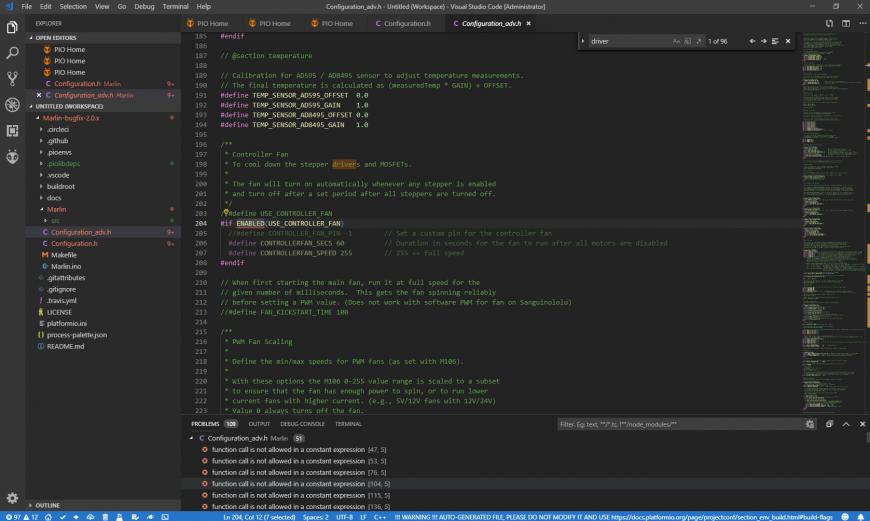Screen dimensions: 870x521
Task: Toggle Use Regular Expression in find widget
Action: 699,41
